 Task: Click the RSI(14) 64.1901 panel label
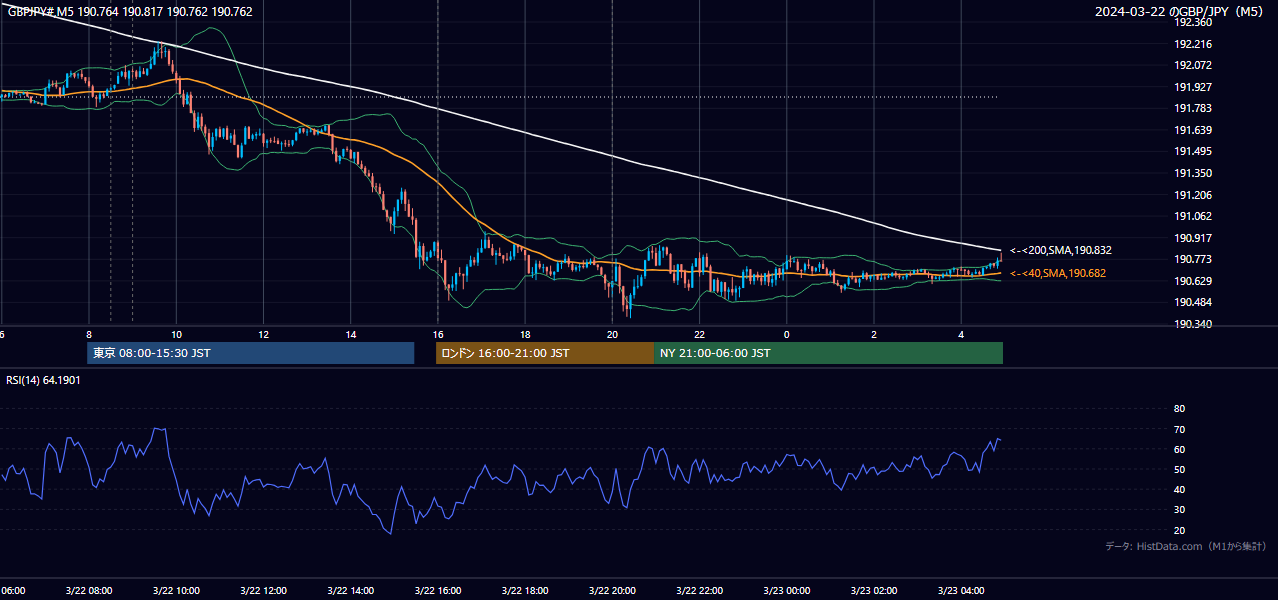43,380
